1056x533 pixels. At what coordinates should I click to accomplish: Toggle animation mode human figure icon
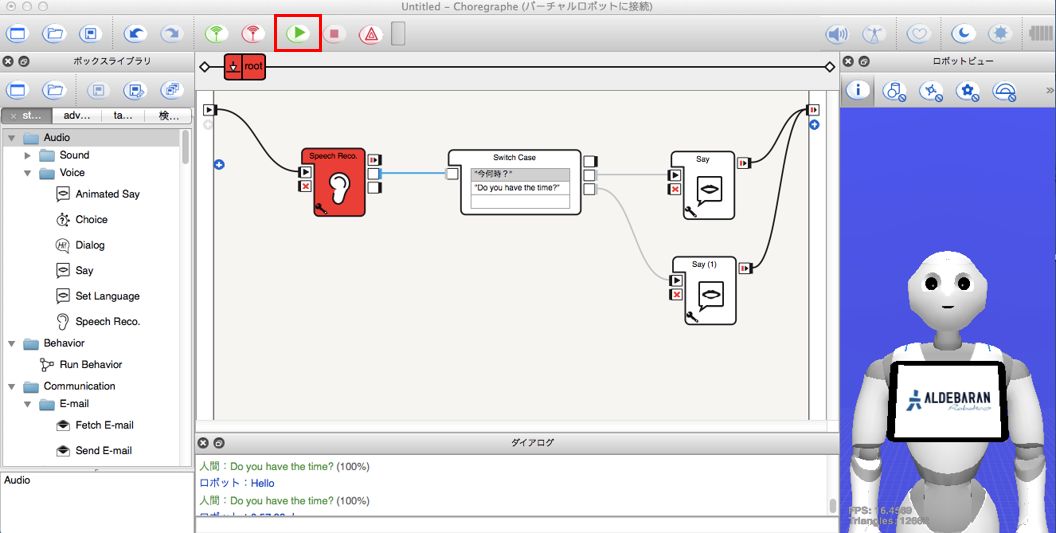[874, 34]
